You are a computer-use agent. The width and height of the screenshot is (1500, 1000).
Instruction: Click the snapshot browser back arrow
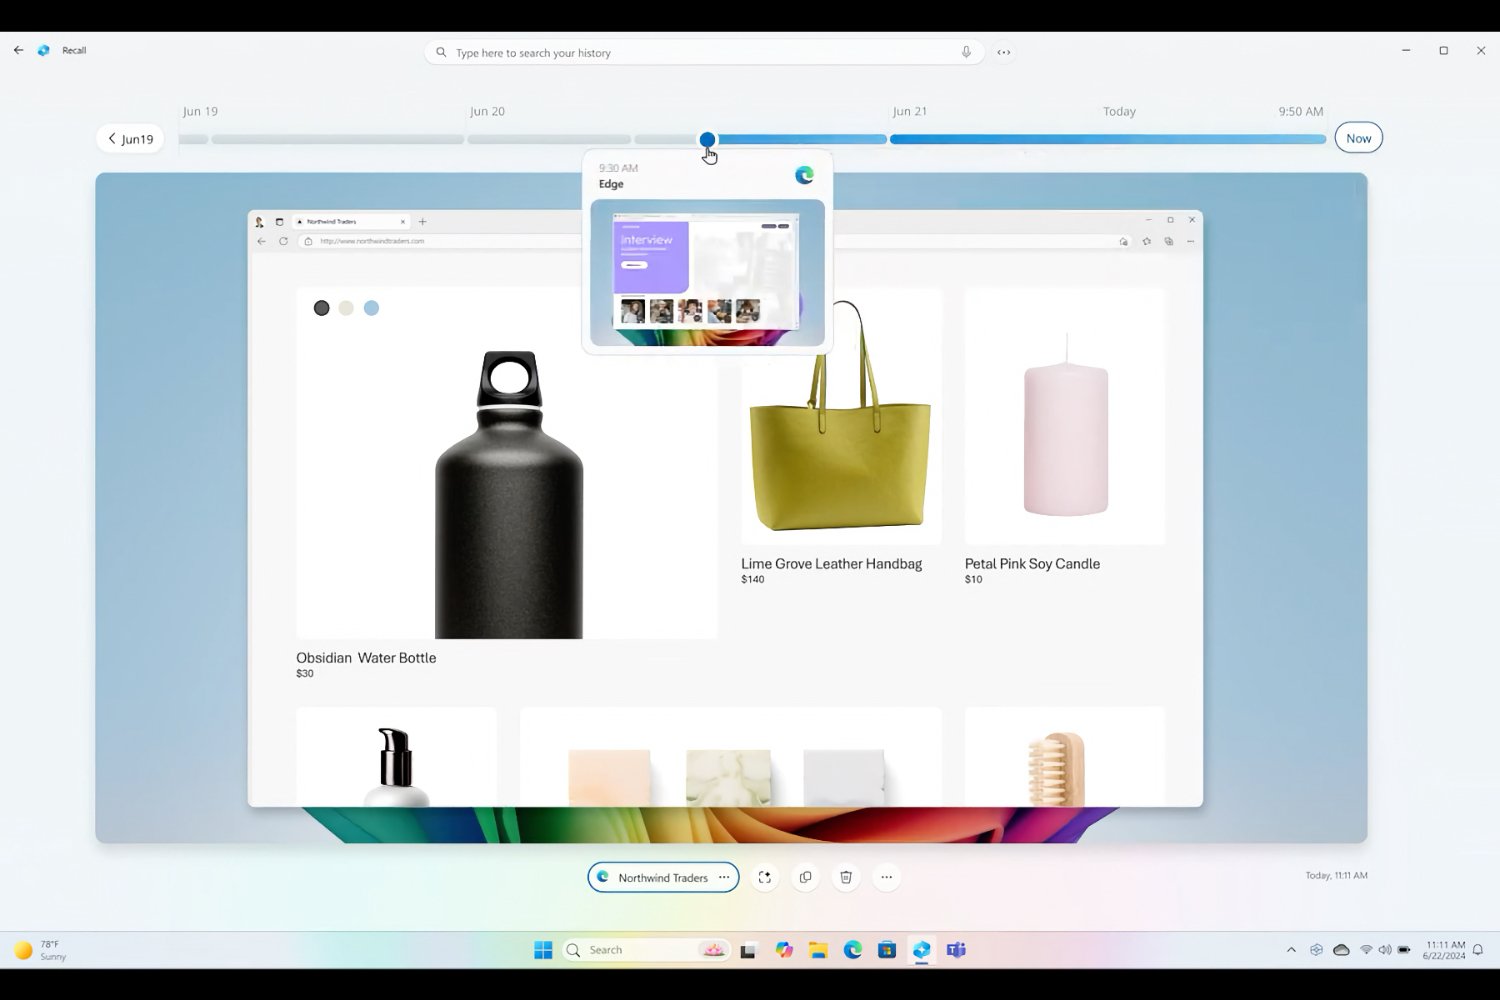pyautogui.click(x=262, y=241)
